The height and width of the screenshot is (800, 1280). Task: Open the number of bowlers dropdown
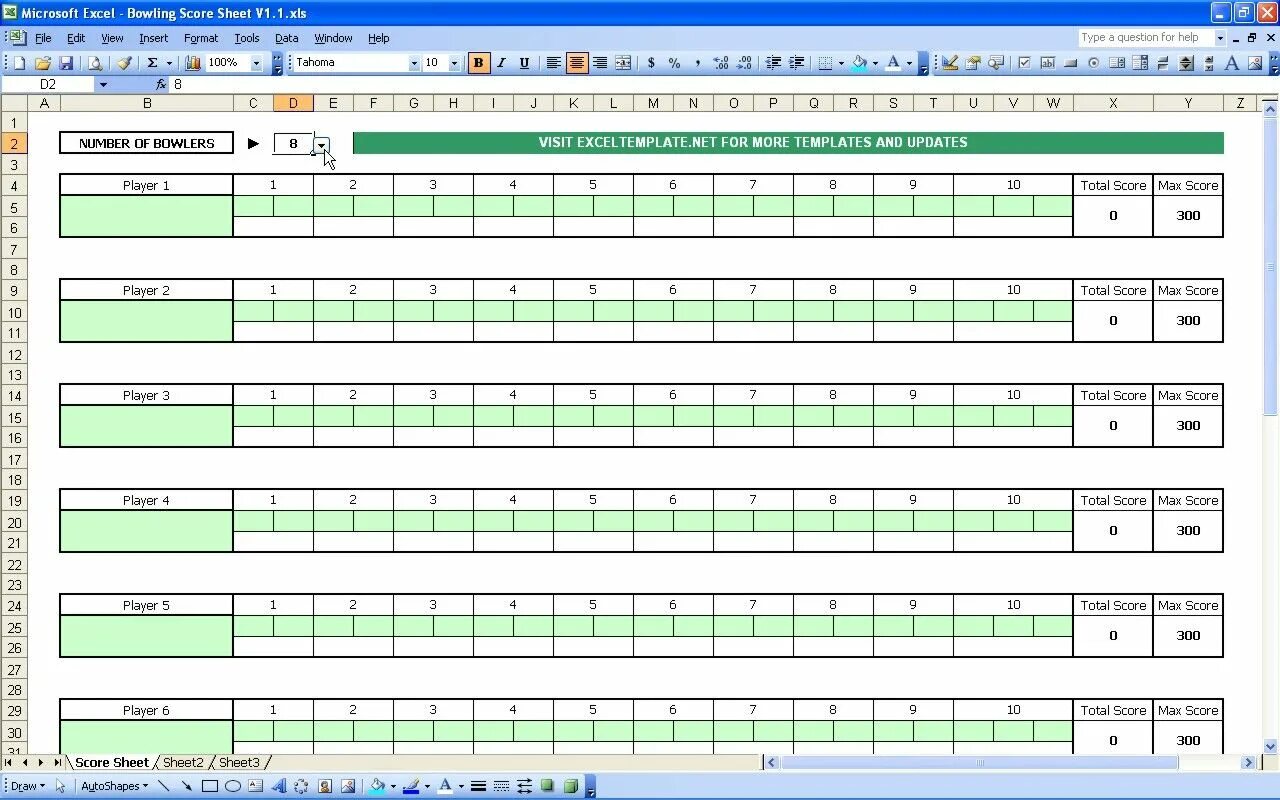322,144
